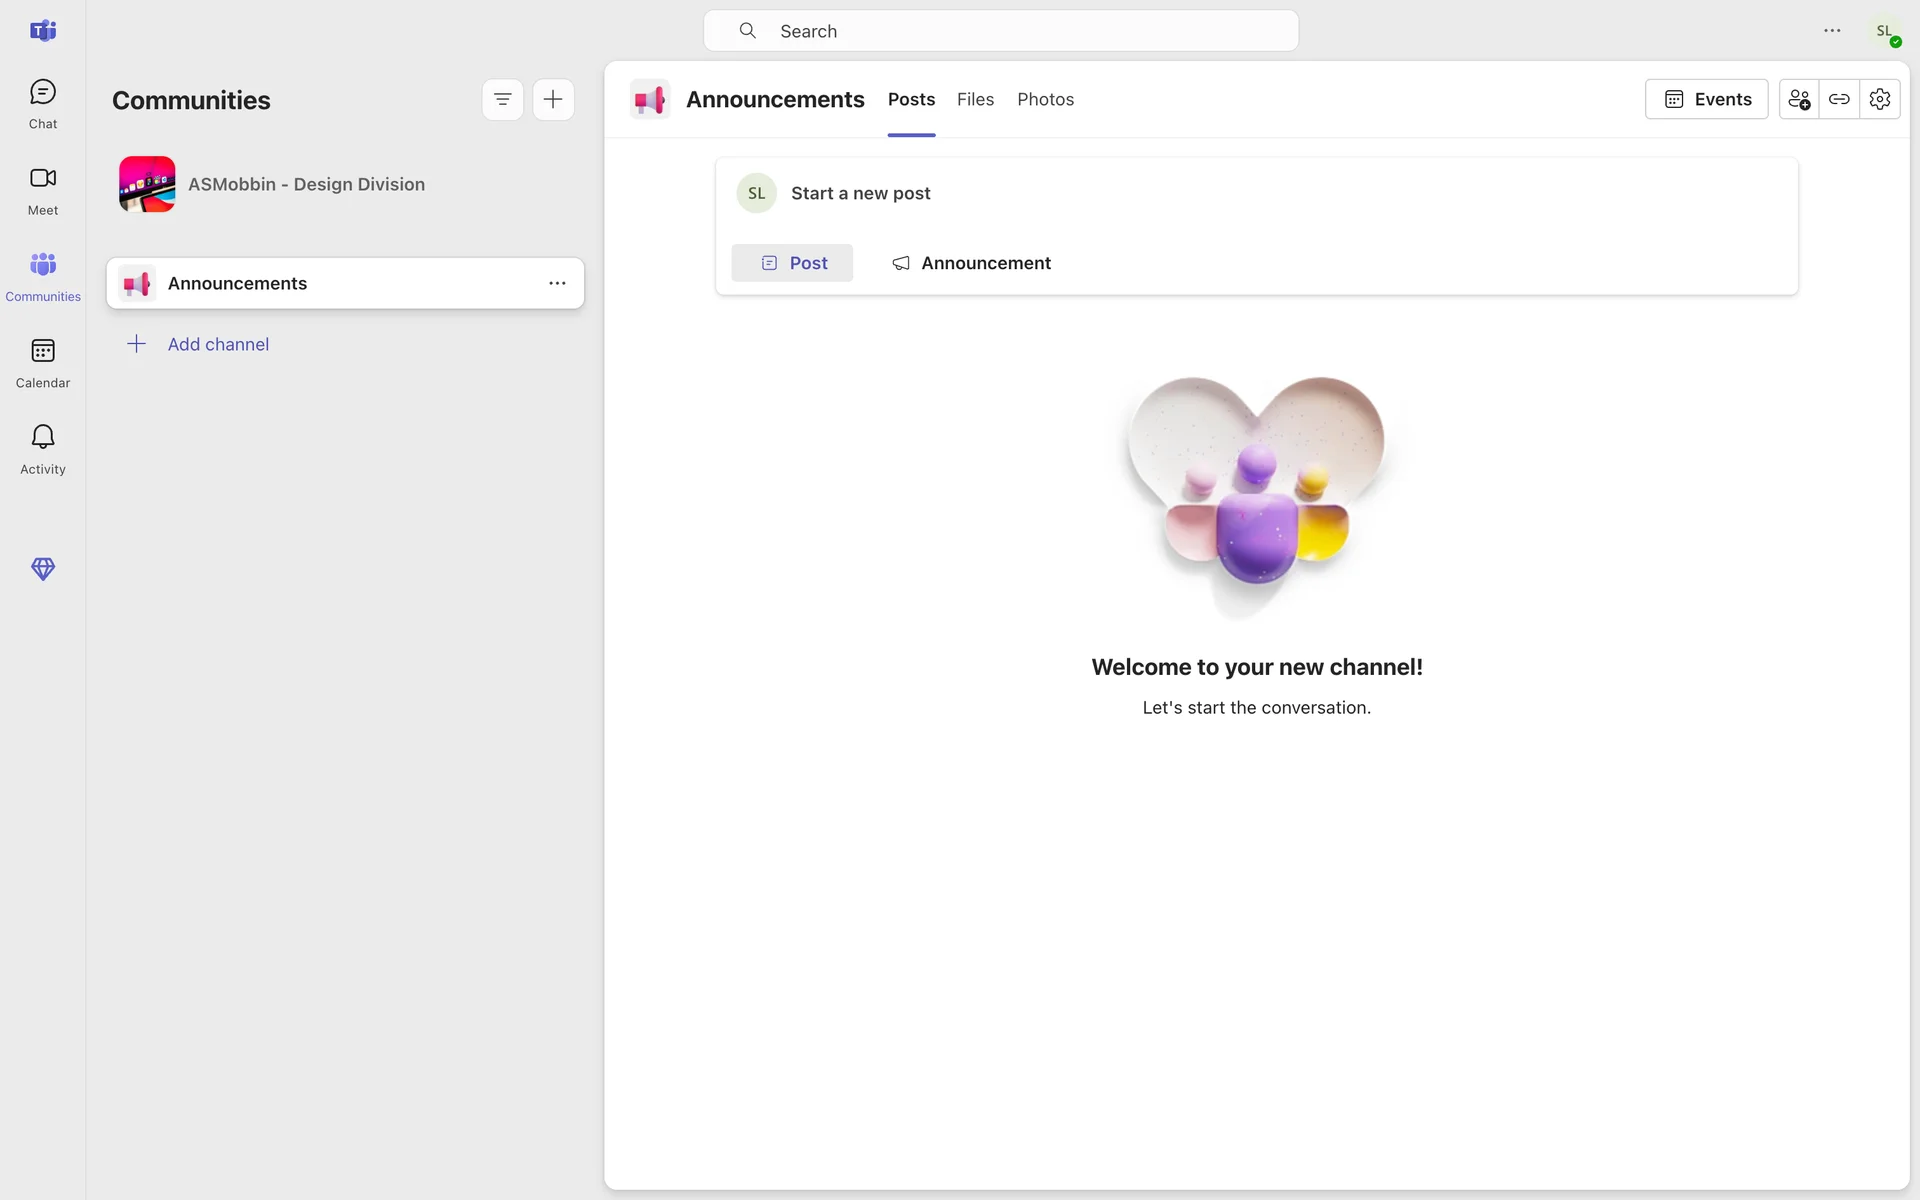This screenshot has width=1920, height=1200.
Task: Open the Meet video icon
Action: tap(42, 190)
